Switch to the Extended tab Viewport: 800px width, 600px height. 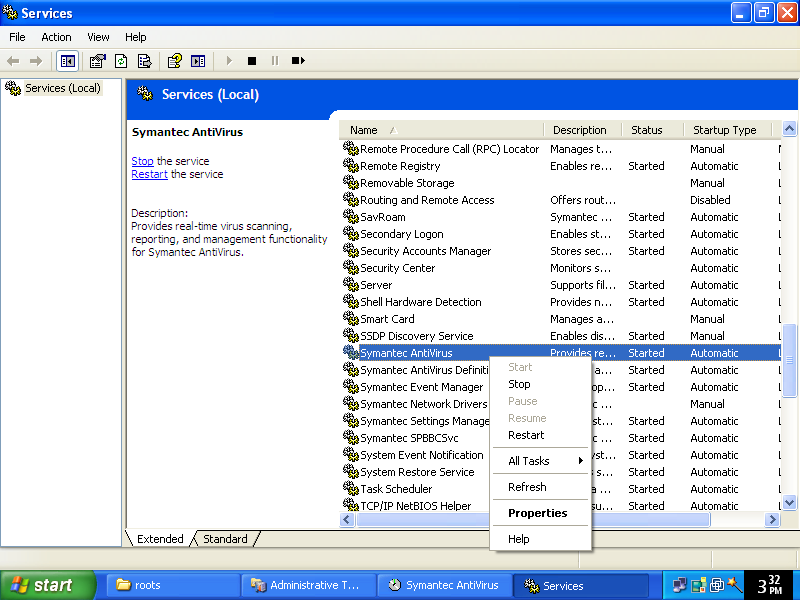160,539
